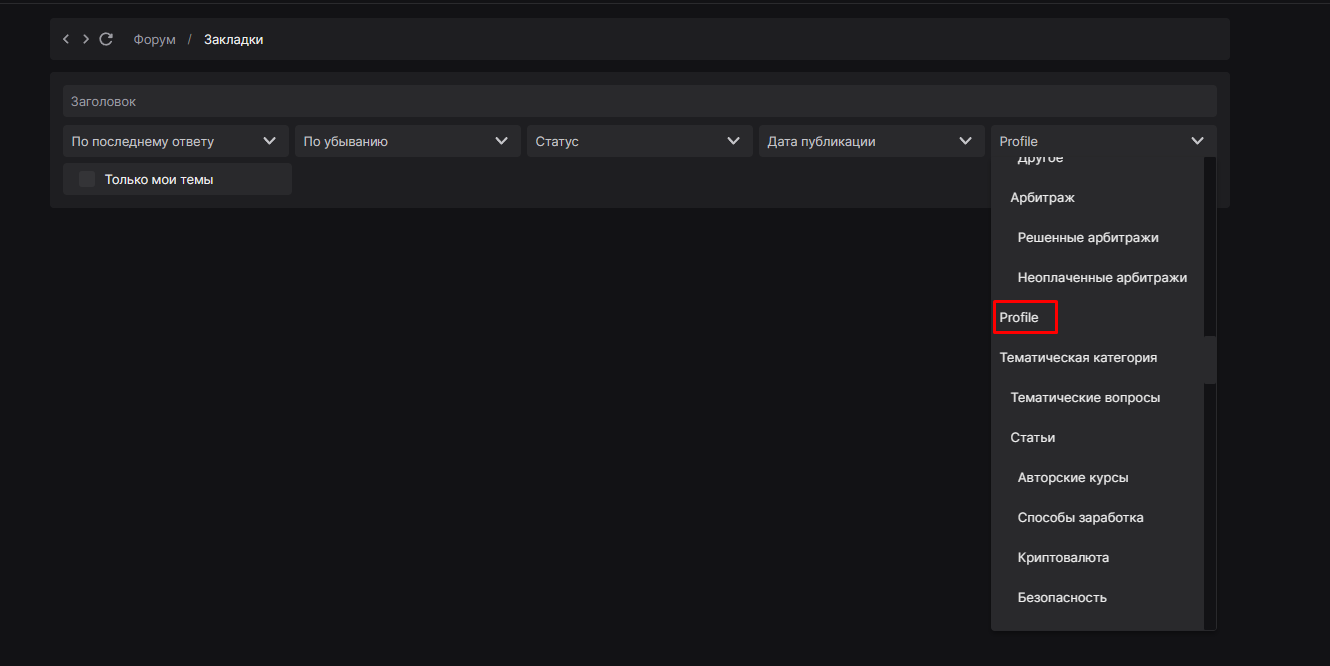Screen dimensions: 1330x666
Task: Click the page reload icon
Action: click(106, 39)
